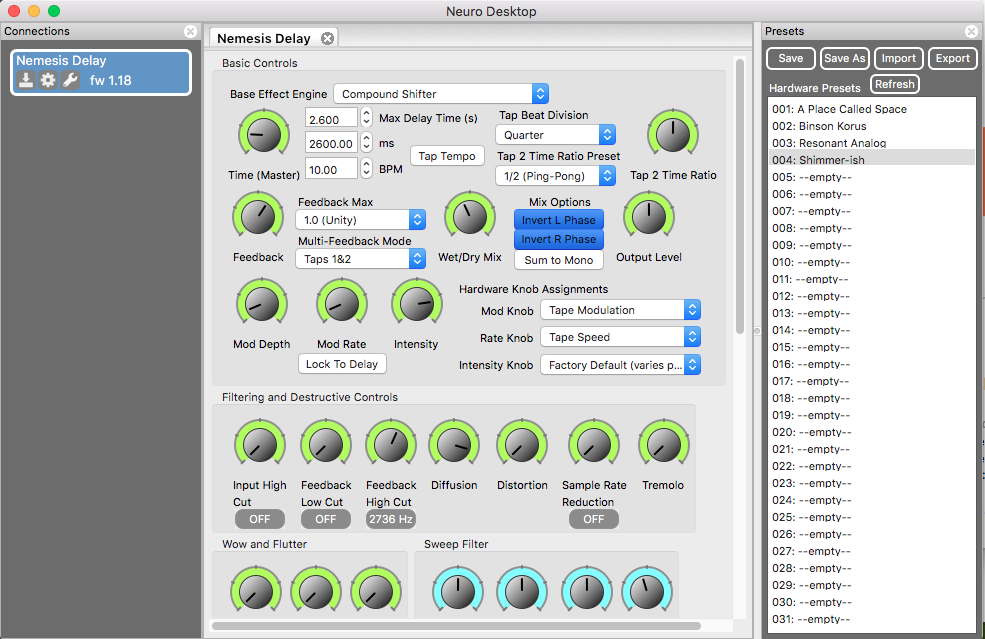
Task: Click the Time (Master) knob
Action: [x=264, y=134]
